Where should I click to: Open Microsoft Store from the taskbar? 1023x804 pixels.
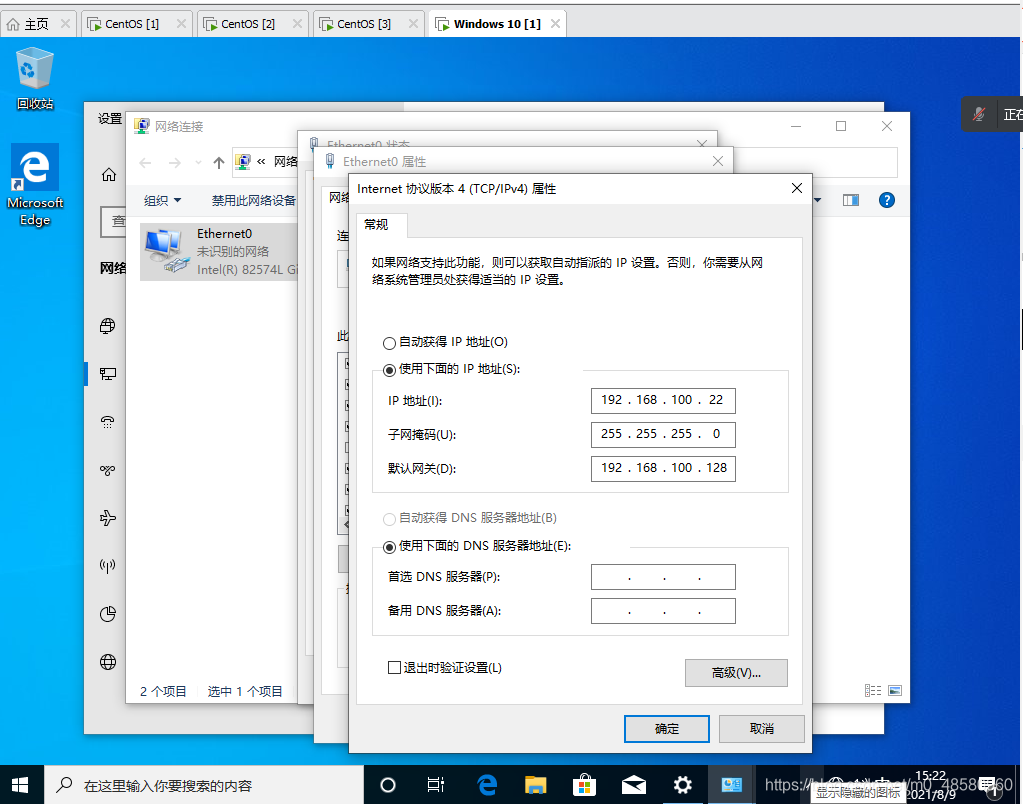point(584,785)
